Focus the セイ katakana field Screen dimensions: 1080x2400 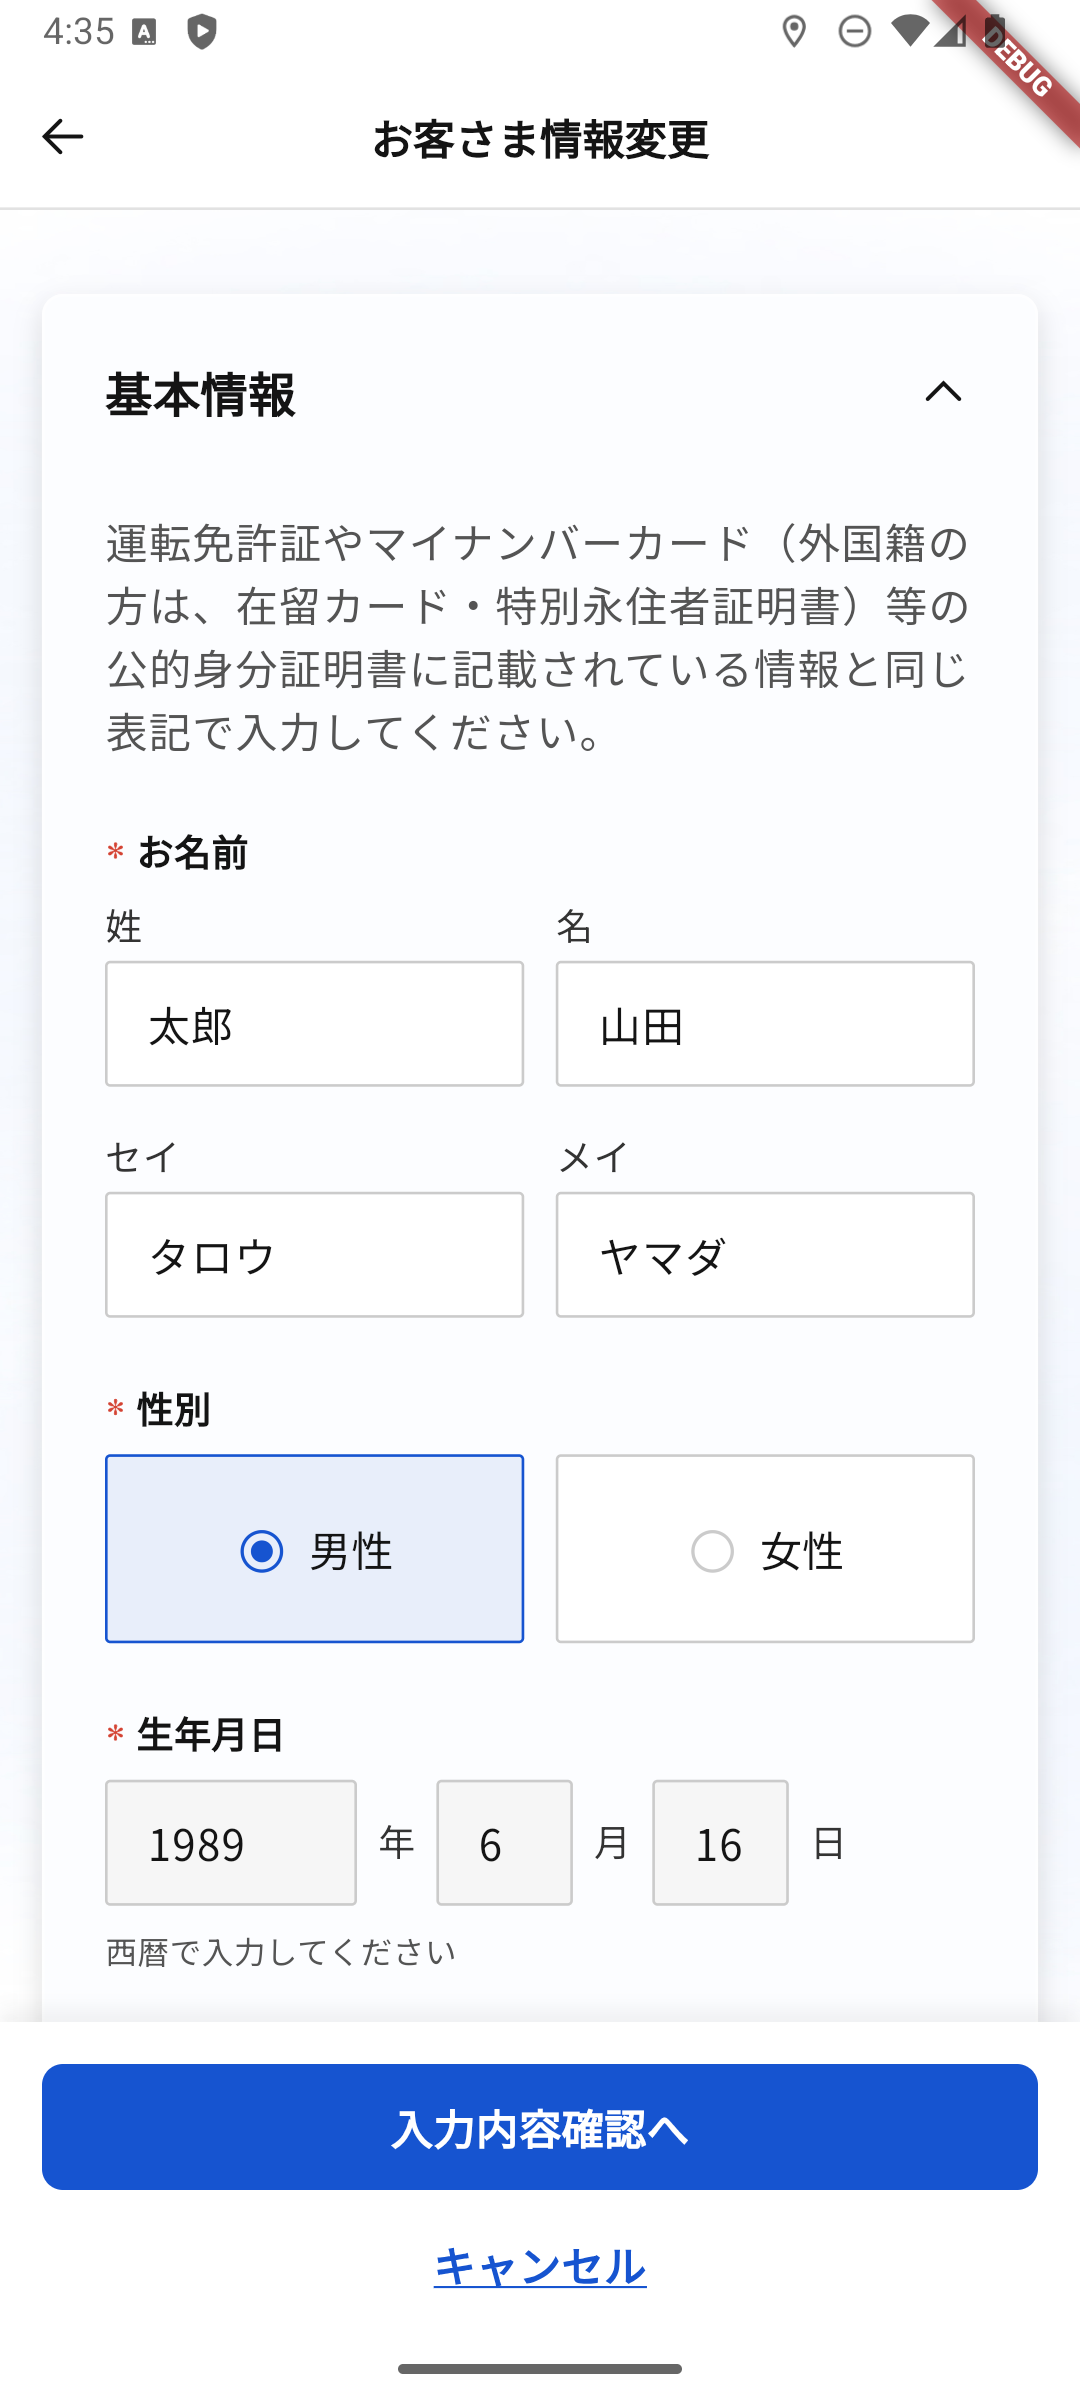pyautogui.click(x=314, y=1255)
